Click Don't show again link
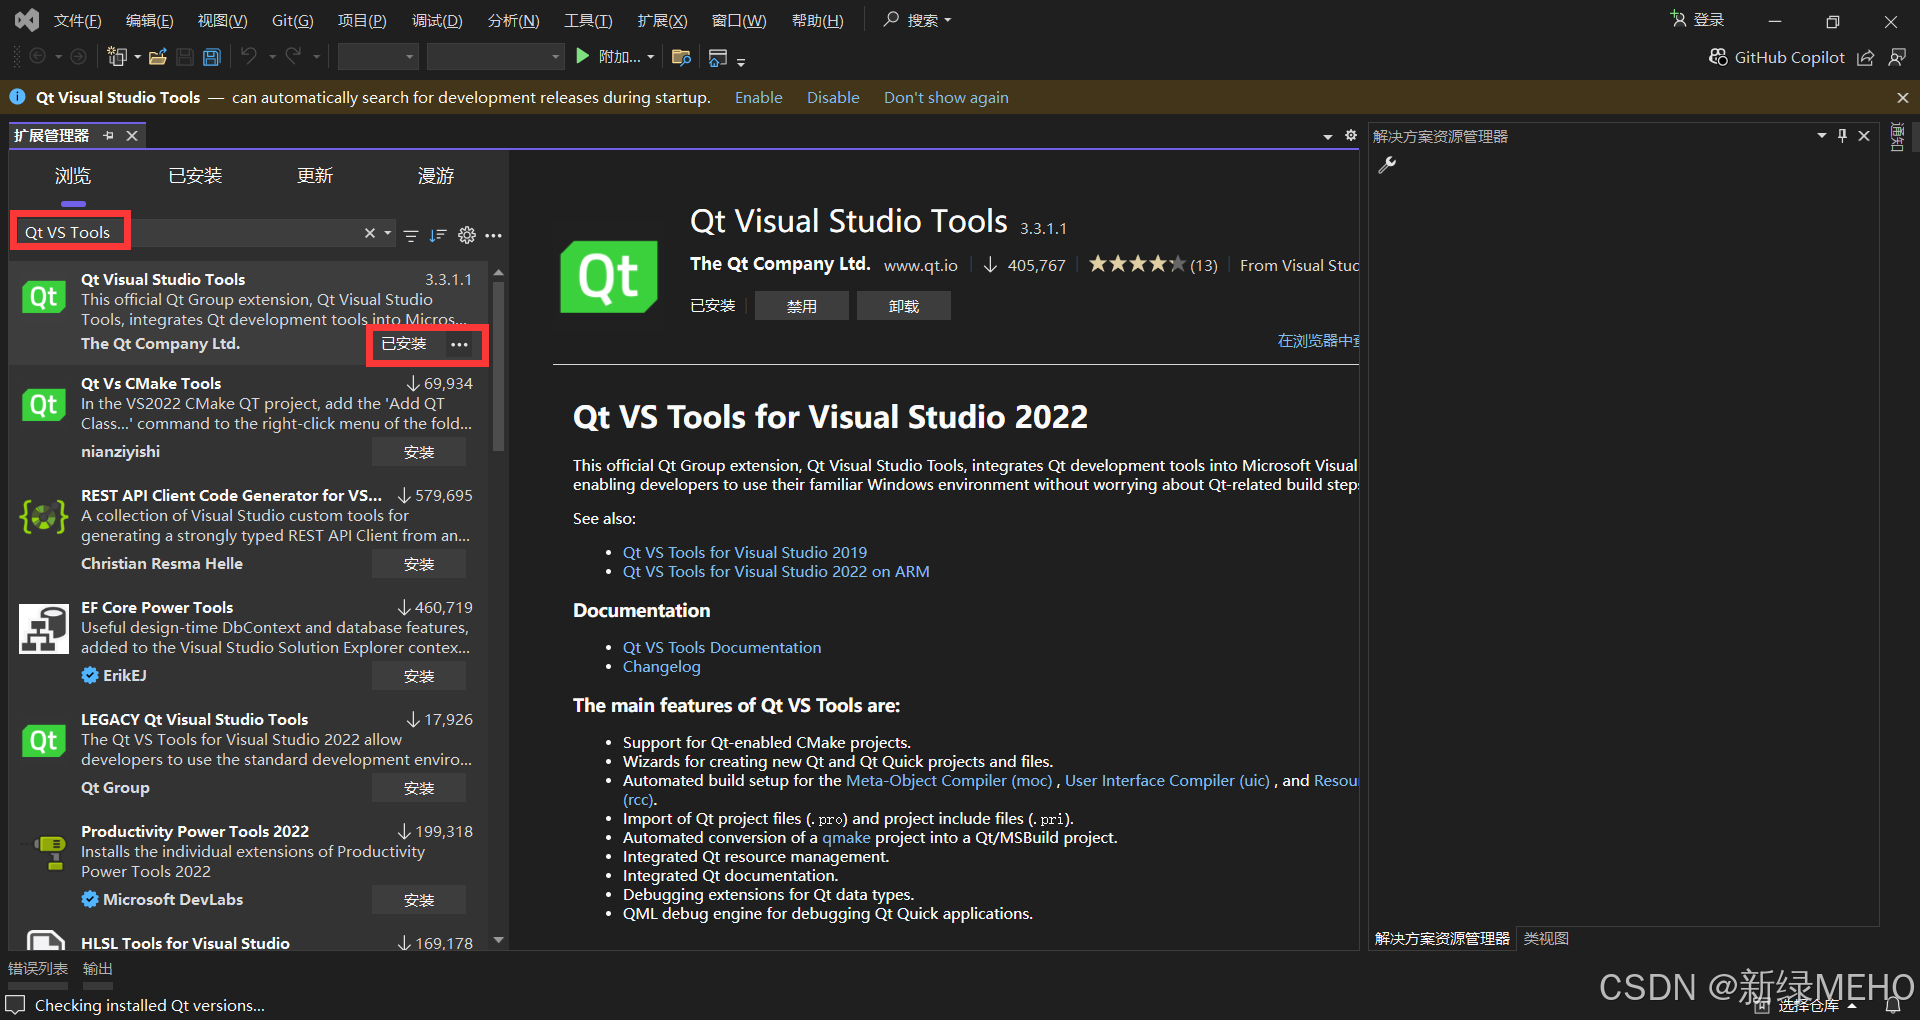Image resolution: width=1920 pixels, height=1020 pixels. pos(946,97)
